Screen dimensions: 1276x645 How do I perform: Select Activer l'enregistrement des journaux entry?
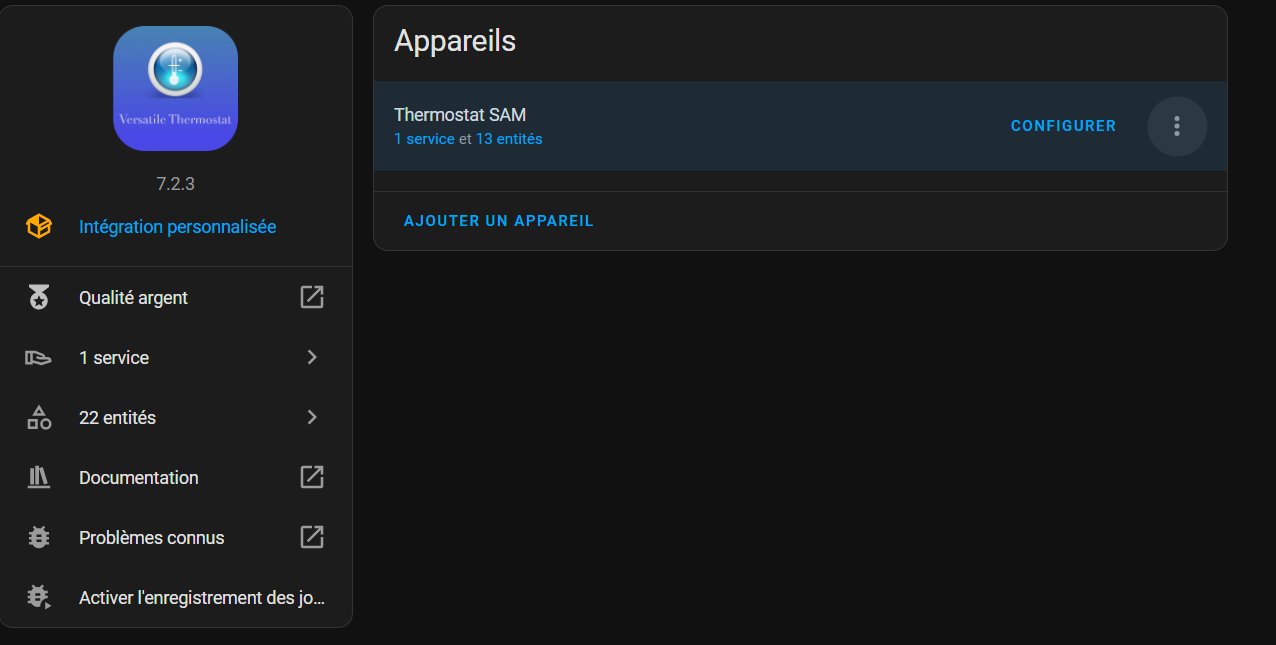(x=176, y=597)
